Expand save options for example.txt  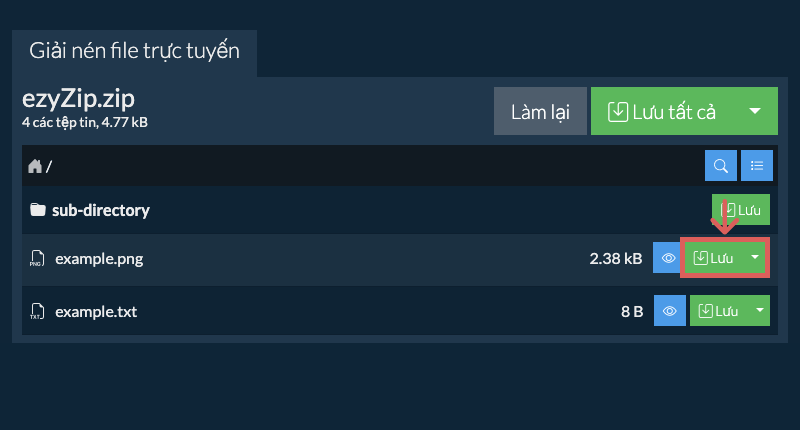[x=759, y=311]
